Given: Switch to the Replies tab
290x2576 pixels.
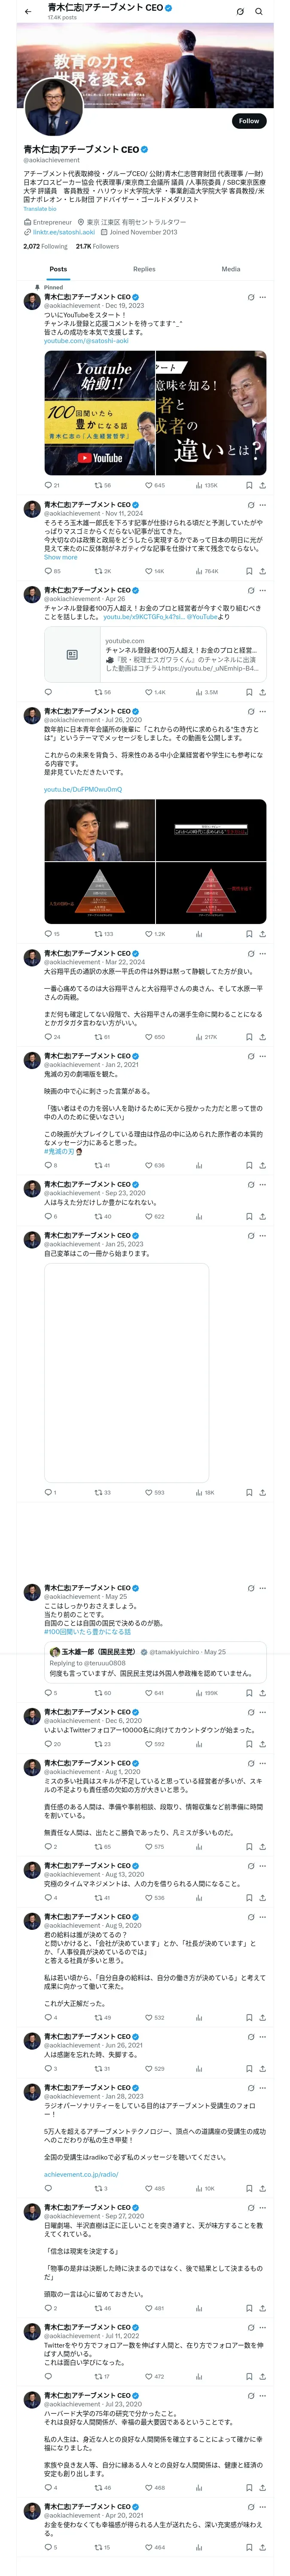Looking at the screenshot, I should 144,269.
